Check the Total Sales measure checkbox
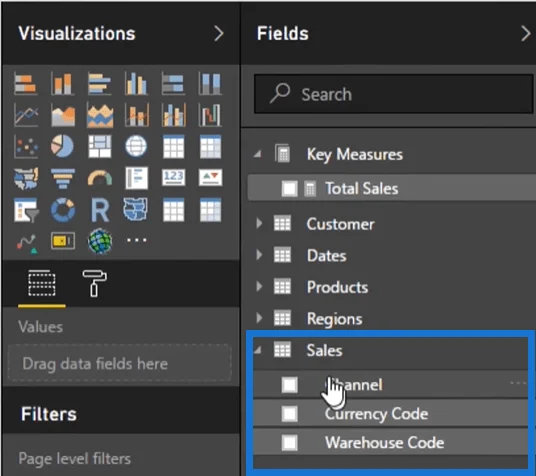Image resolution: width=536 pixels, height=476 pixels. pyautogui.click(x=289, y=189)
